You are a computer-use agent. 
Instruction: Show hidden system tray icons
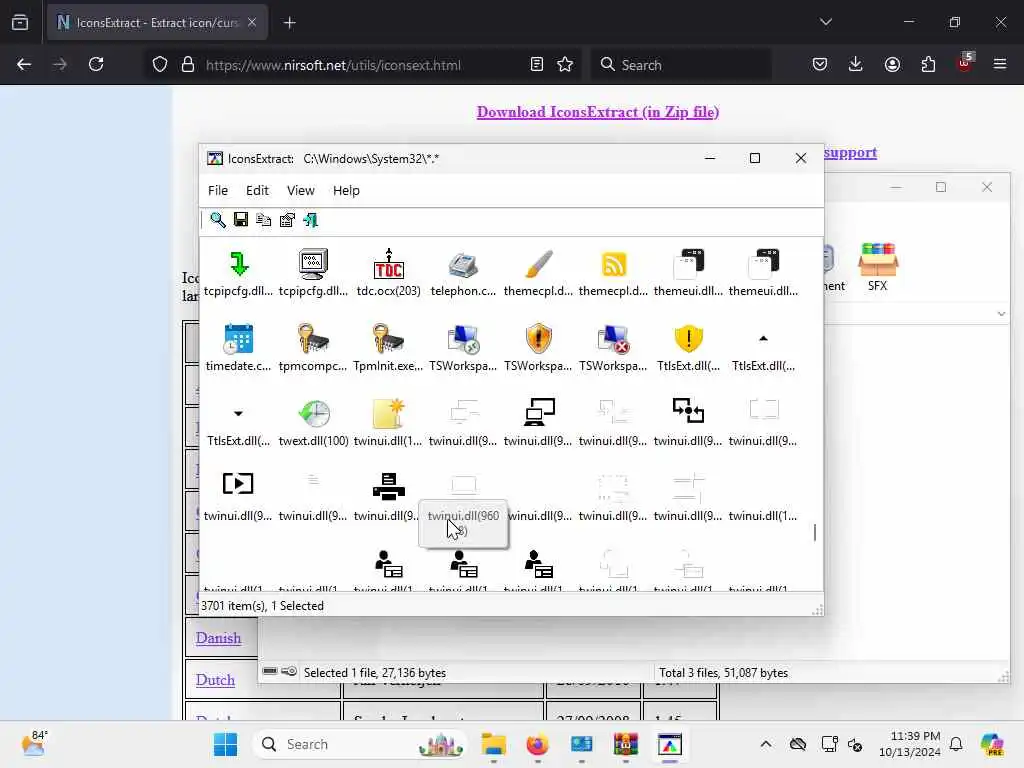[x=766, y=744]
